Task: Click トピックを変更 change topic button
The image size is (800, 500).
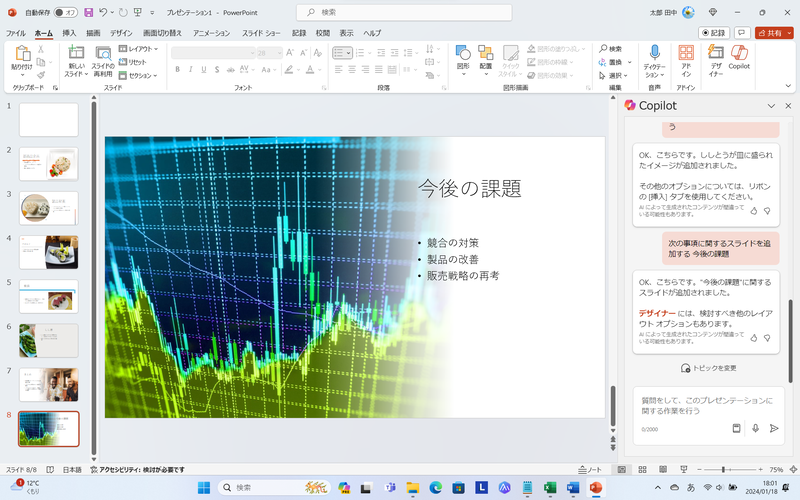Action: pyautogui.click(x=709, y=368)
